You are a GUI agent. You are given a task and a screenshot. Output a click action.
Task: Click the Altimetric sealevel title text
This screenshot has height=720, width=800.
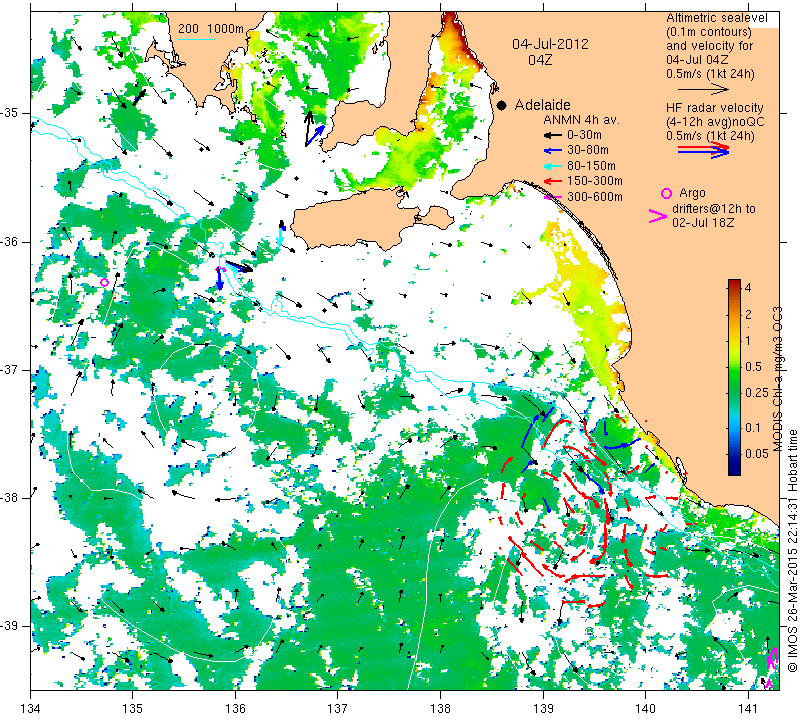(716, 18)
